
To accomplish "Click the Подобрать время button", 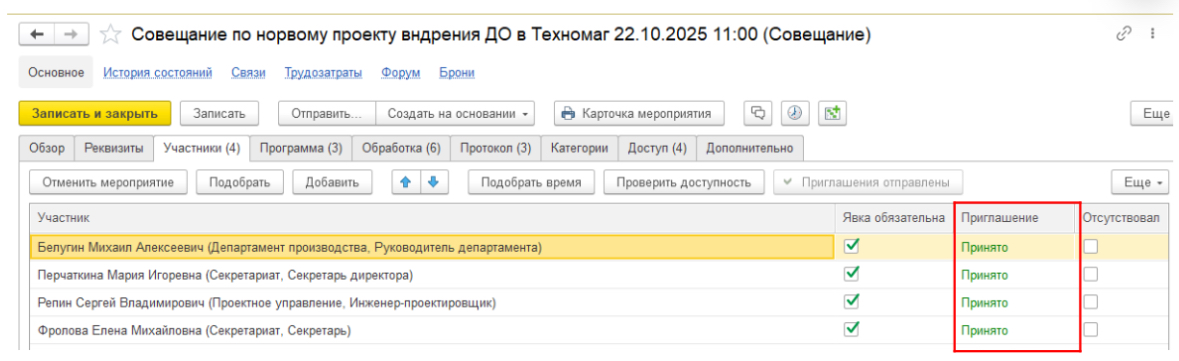I will click(x=532, y=182).
